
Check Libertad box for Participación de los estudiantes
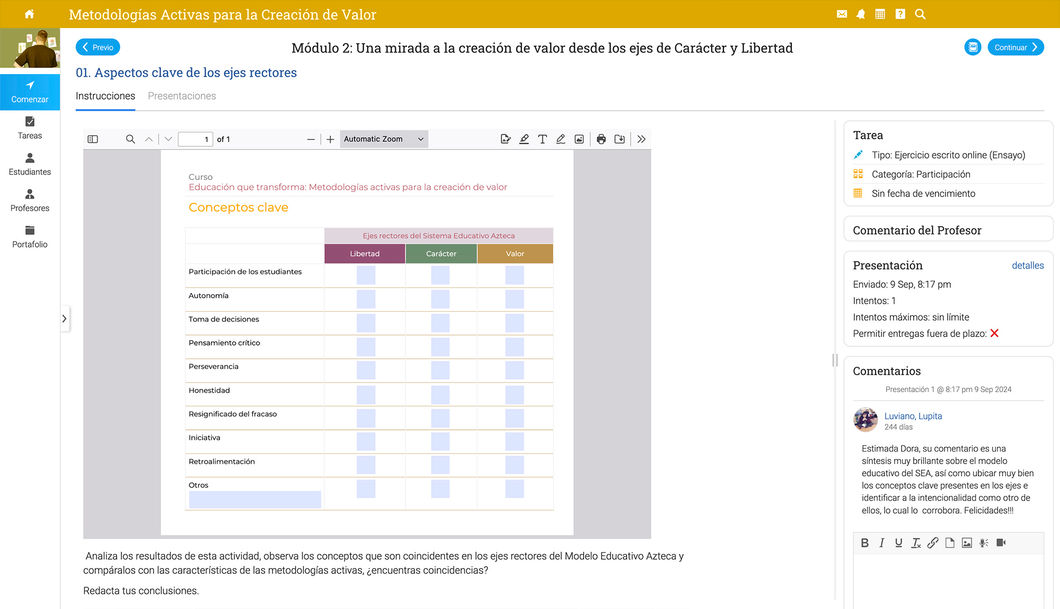366,275
